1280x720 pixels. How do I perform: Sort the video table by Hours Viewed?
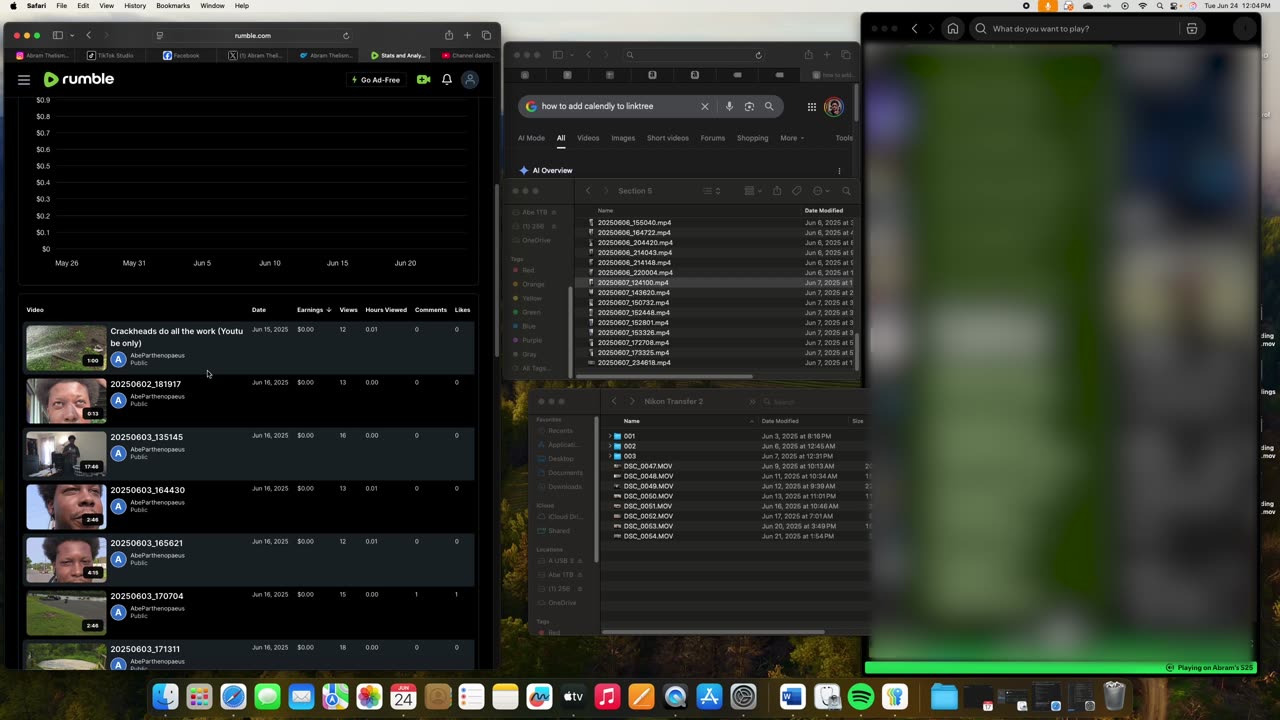[x=386, y=310]
